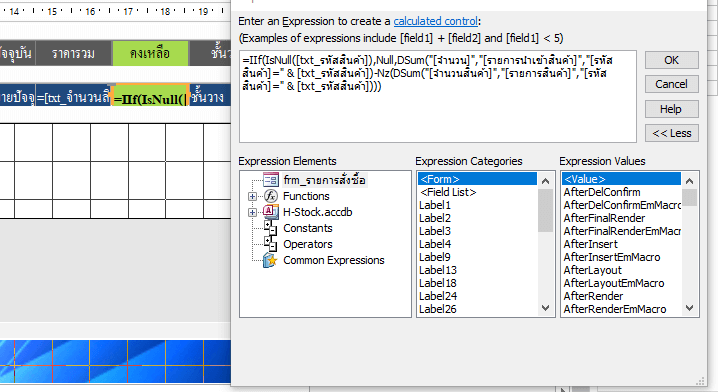Expand the H-Stock.accdb tree node
This screenshot has height=392, width=718.
[252, 212]
